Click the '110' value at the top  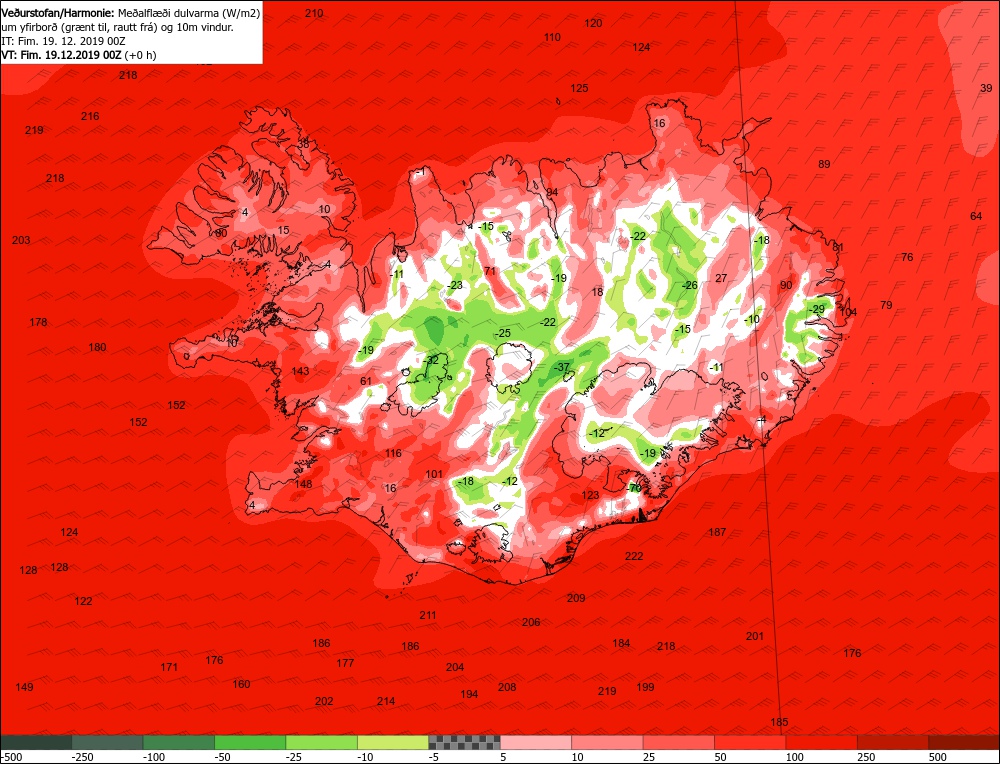[552, 37]
